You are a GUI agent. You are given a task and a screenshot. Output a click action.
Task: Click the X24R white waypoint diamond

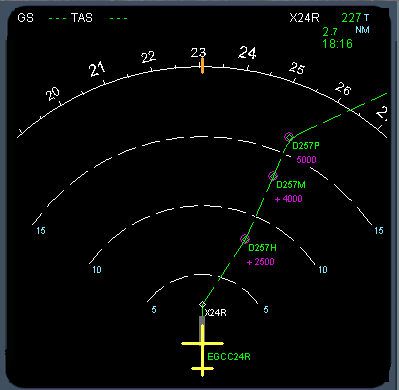click(x=202, y=304)
